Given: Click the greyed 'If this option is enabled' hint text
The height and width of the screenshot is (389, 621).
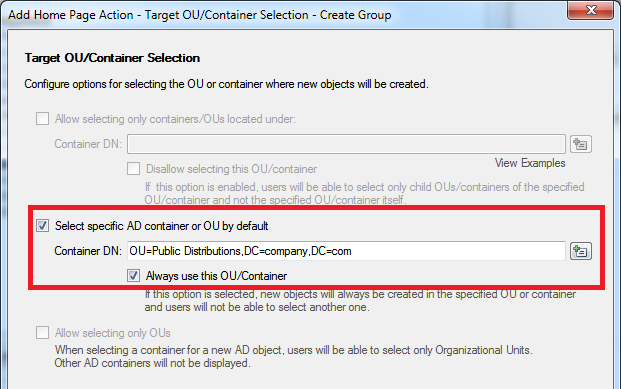Looking at the screenshot, I should [364, 193].
